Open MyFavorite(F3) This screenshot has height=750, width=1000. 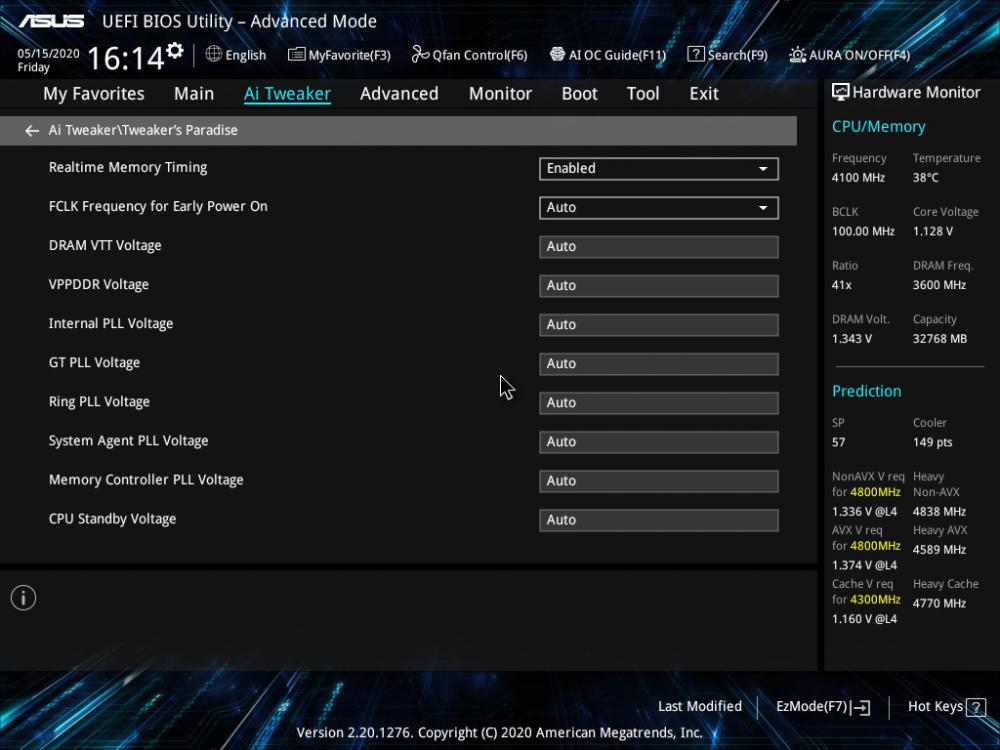[339, 55]
